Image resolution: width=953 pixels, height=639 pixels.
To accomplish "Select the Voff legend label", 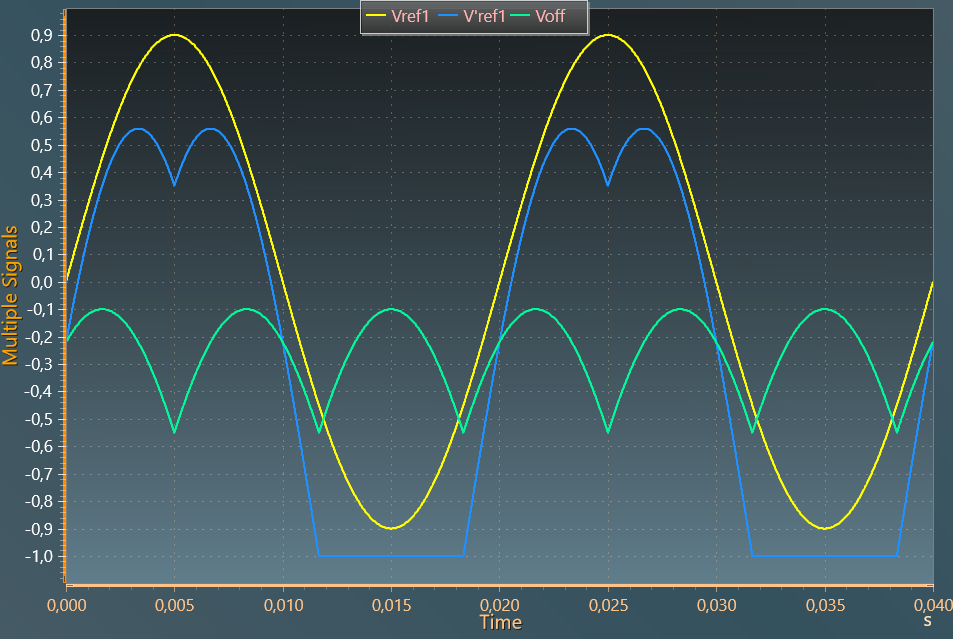I will (557, 16).
